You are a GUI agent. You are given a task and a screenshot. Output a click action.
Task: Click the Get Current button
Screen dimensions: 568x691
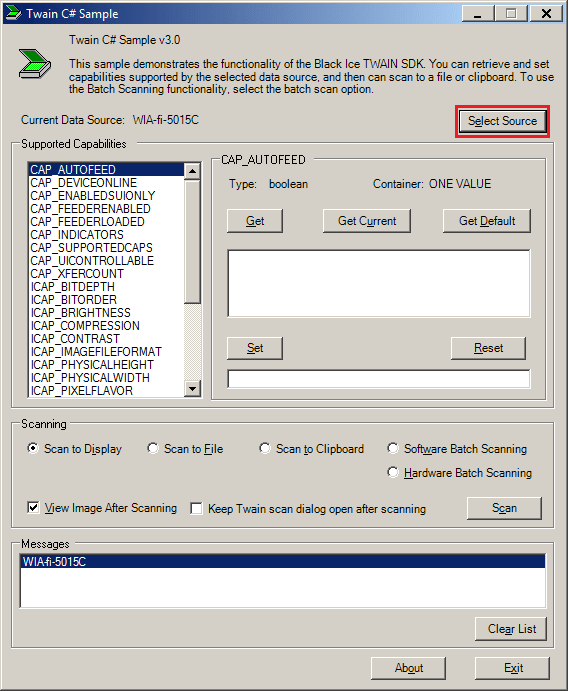tap(367, 221)
